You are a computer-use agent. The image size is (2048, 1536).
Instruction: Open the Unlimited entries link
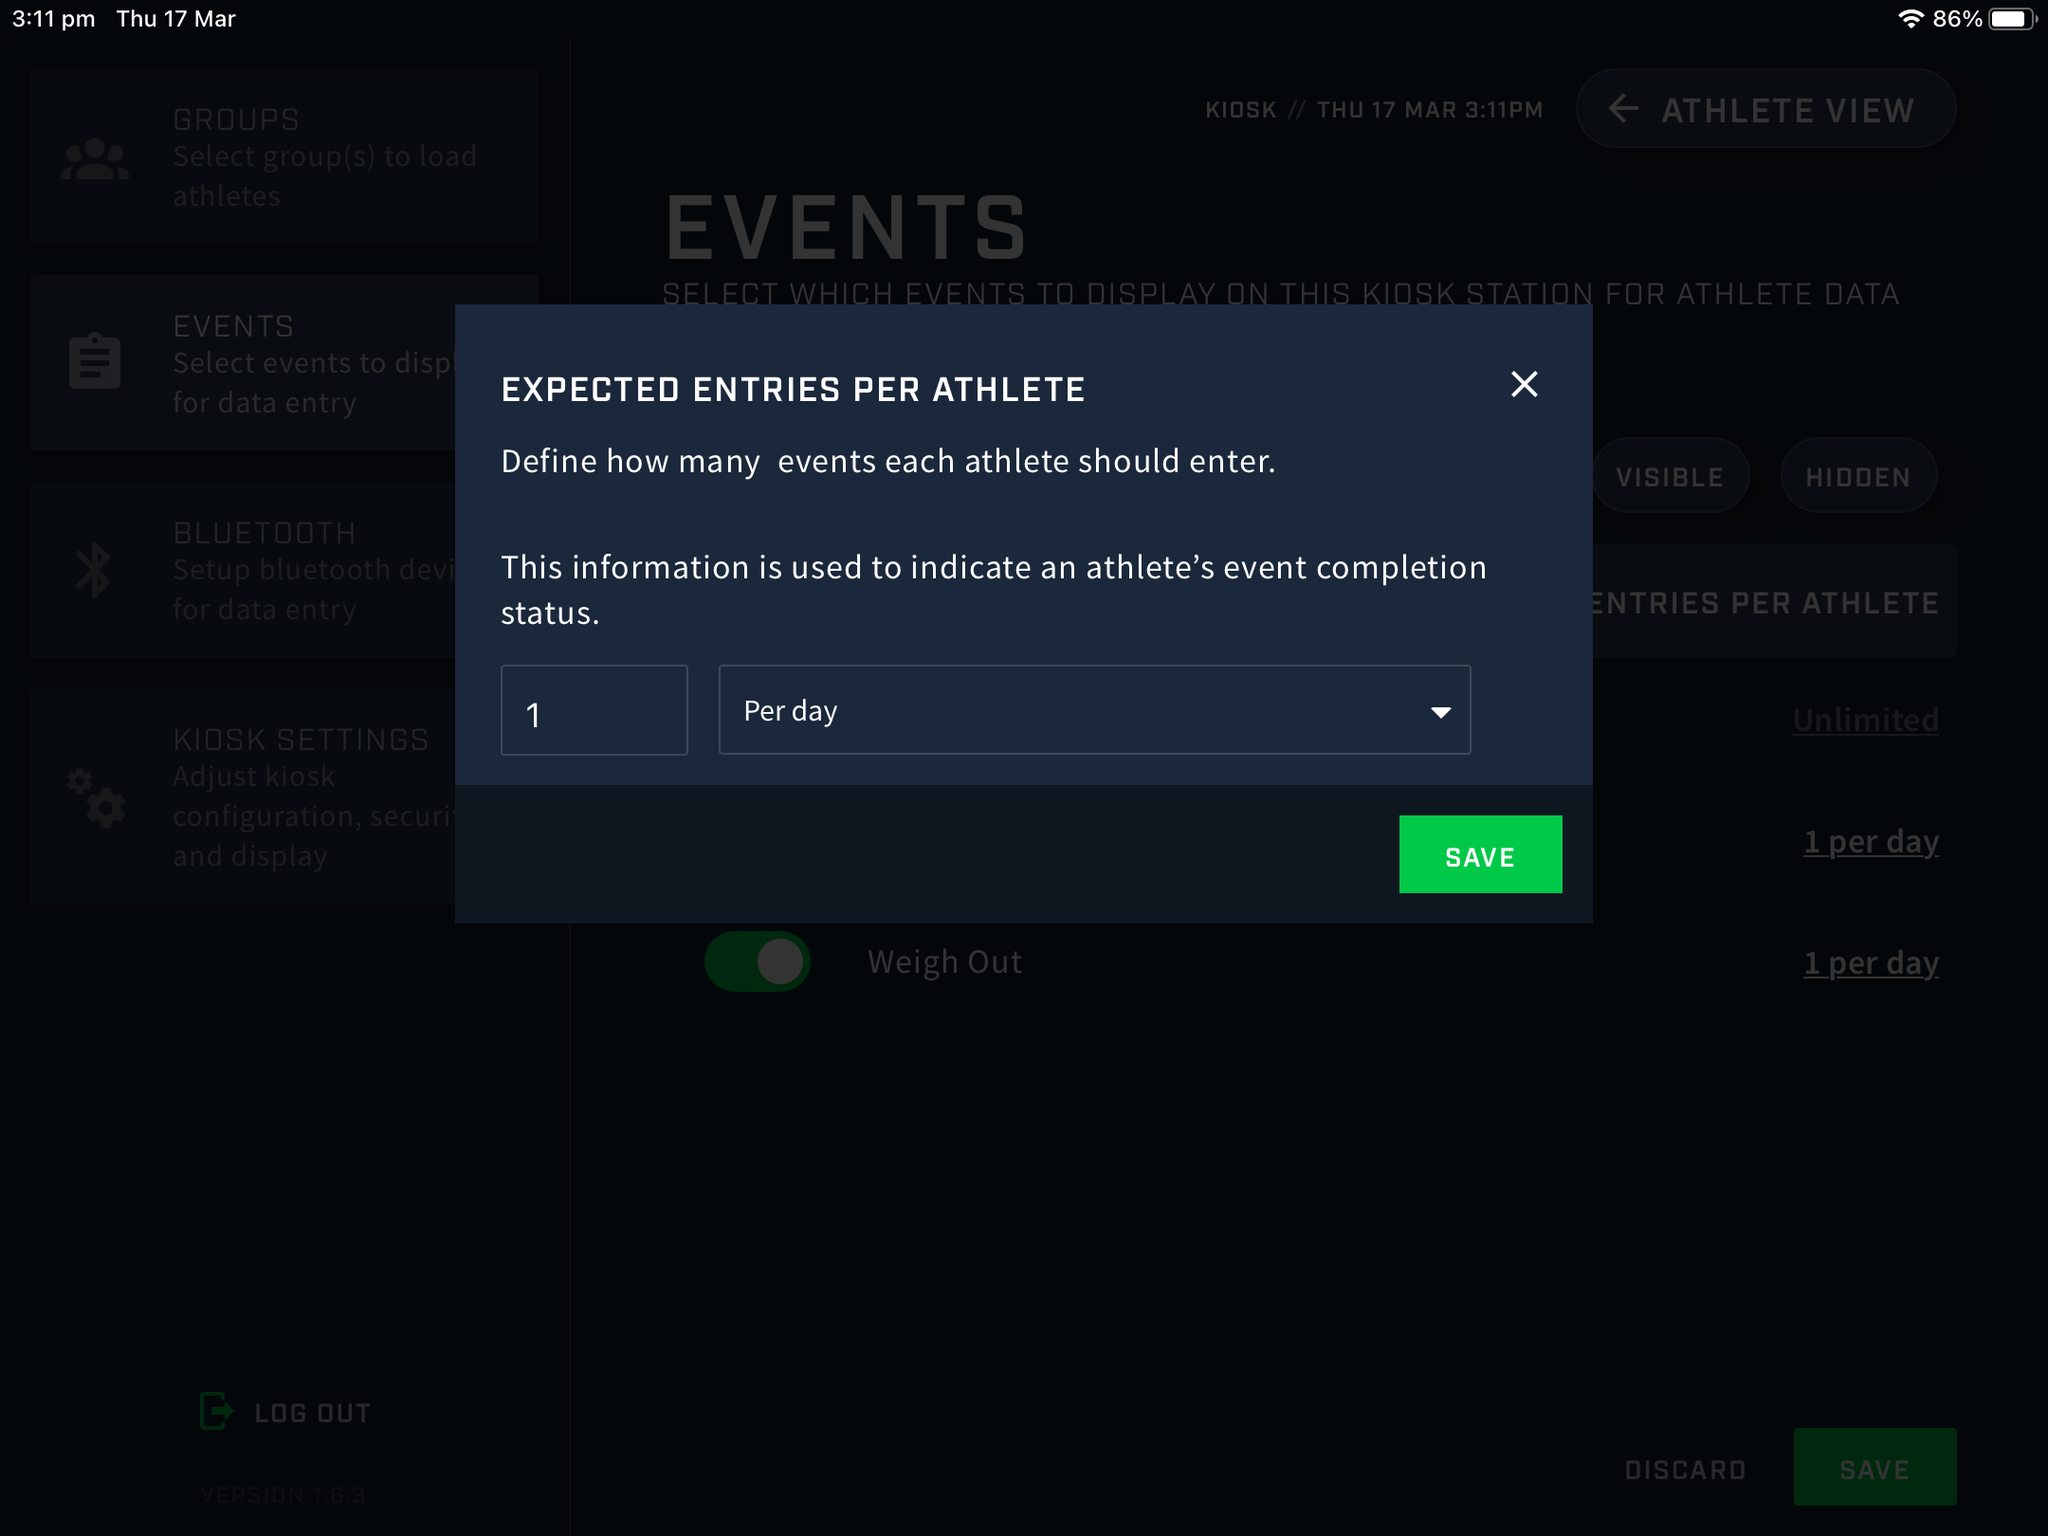pos(1865,719)
